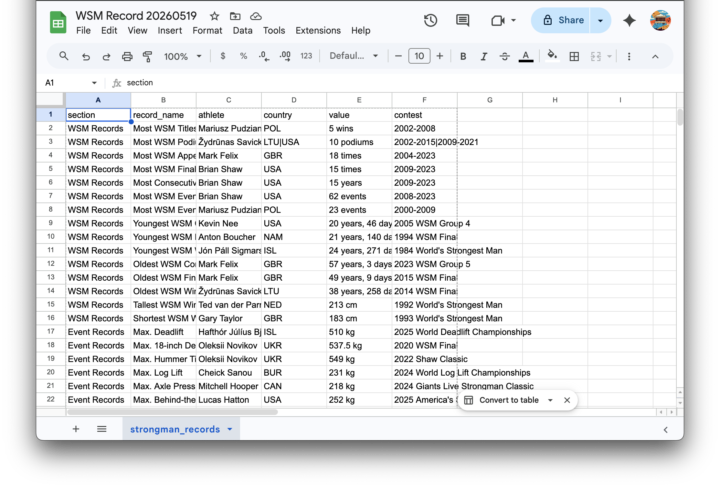Add a new sheet with plus icon
The image size is (720, 488).
76,429
